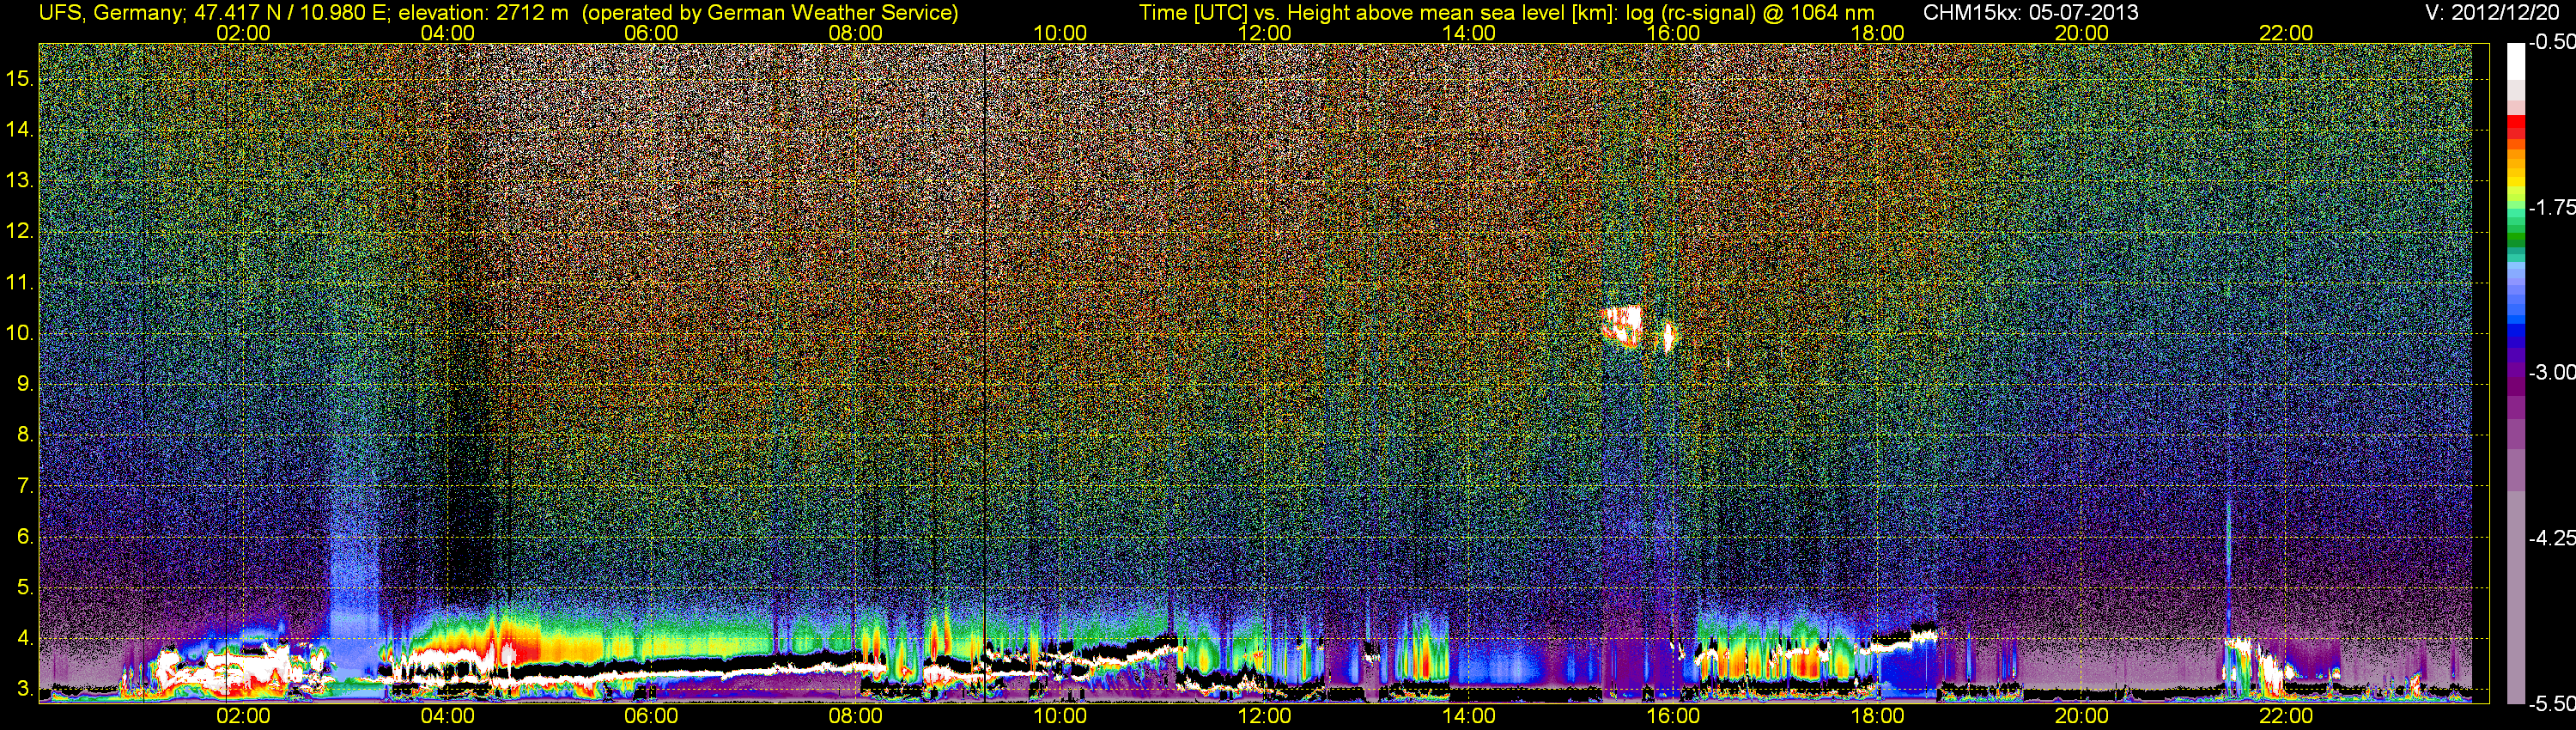2576x730 pixels.
Task: Click the top time axis label 20:00
Action: 2082,33
